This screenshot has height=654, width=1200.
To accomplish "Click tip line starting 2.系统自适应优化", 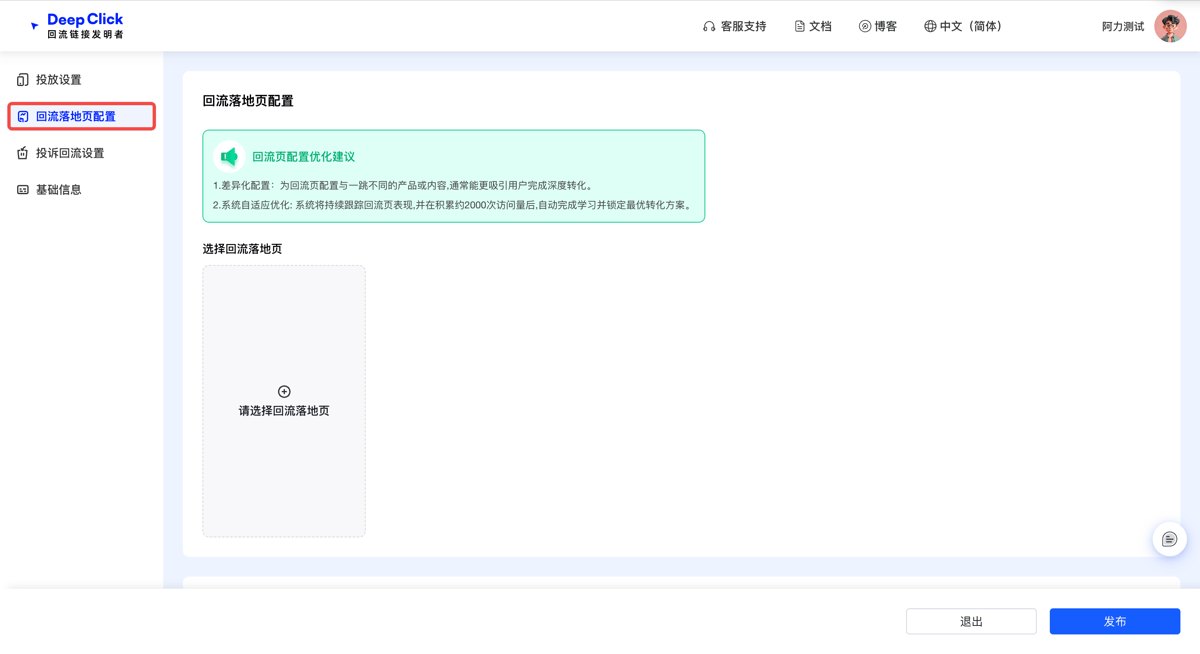I will point(454,205).
